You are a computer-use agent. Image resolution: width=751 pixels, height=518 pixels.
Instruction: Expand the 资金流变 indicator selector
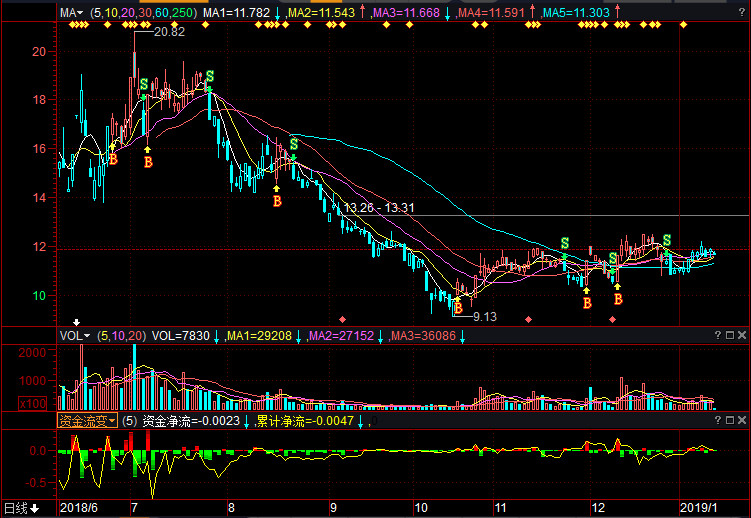pyautogui.click(x=86, y=422)
